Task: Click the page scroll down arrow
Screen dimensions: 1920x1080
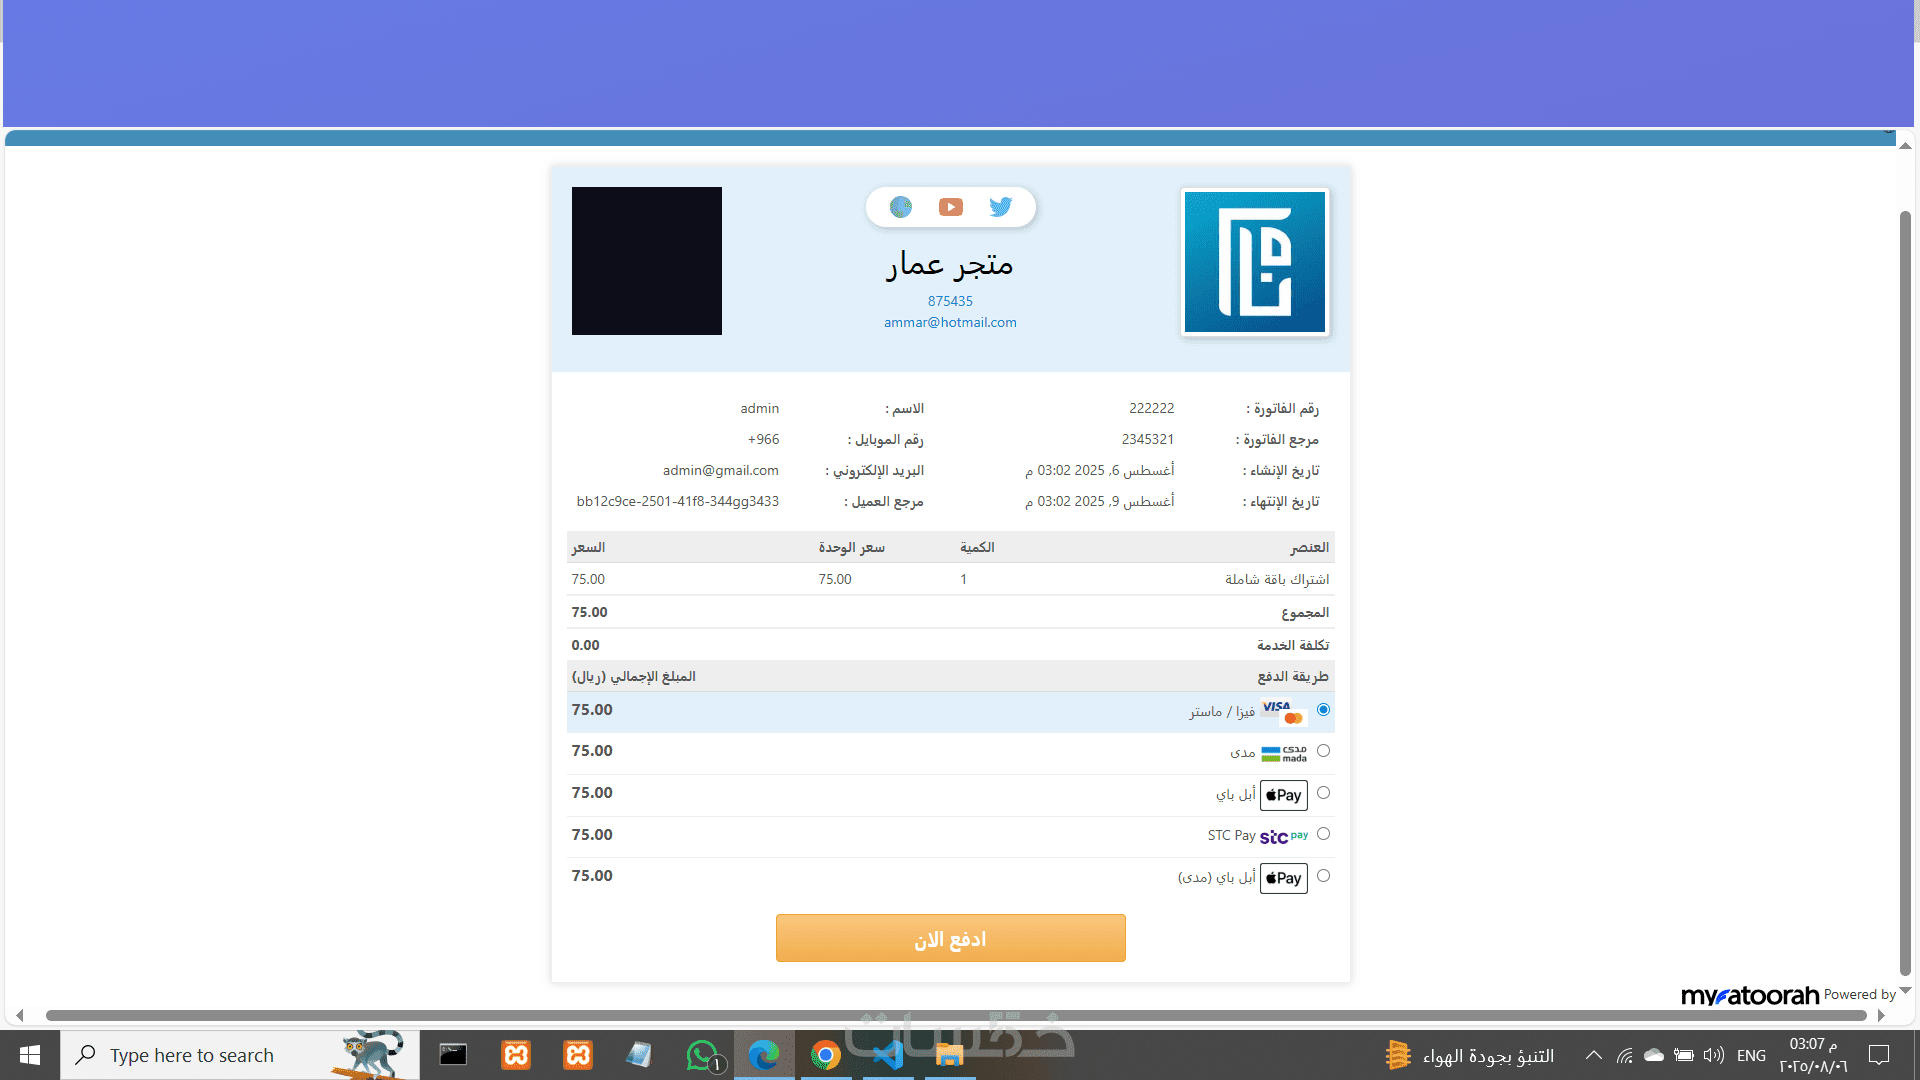Action: click(1905, 990)
